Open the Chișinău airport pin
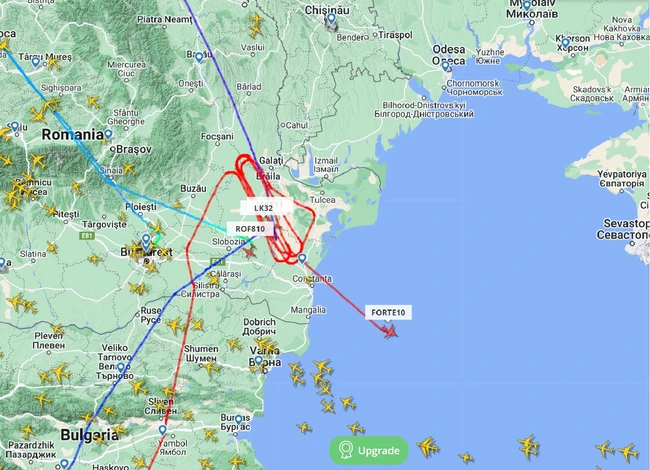 pyautogui.click(x=331, y=19)
